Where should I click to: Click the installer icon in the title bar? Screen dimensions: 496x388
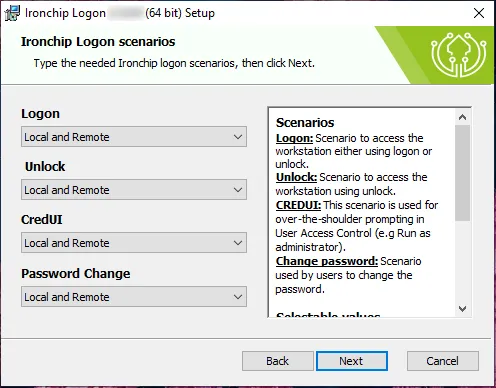12,13
